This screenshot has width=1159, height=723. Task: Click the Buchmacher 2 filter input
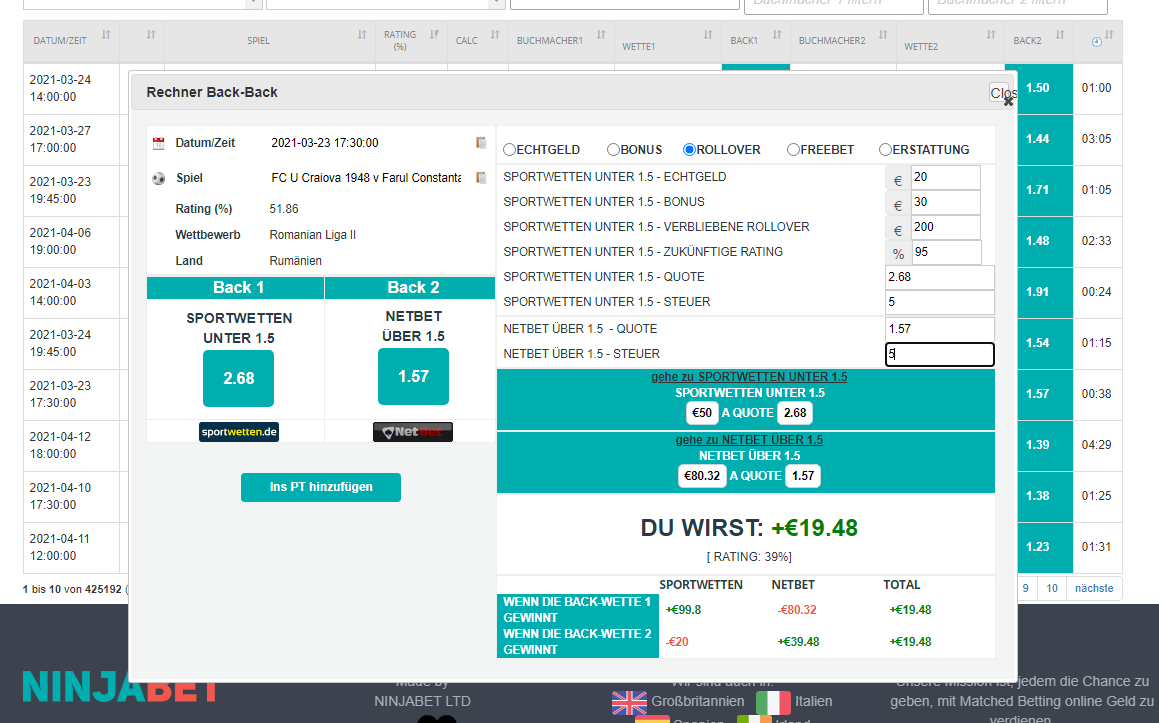coord(1018,4)
